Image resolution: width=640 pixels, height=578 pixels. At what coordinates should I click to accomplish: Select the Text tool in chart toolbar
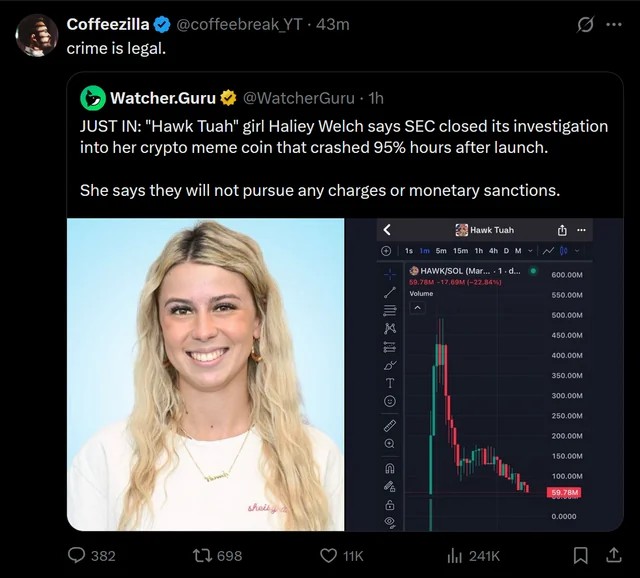point(390,382)
